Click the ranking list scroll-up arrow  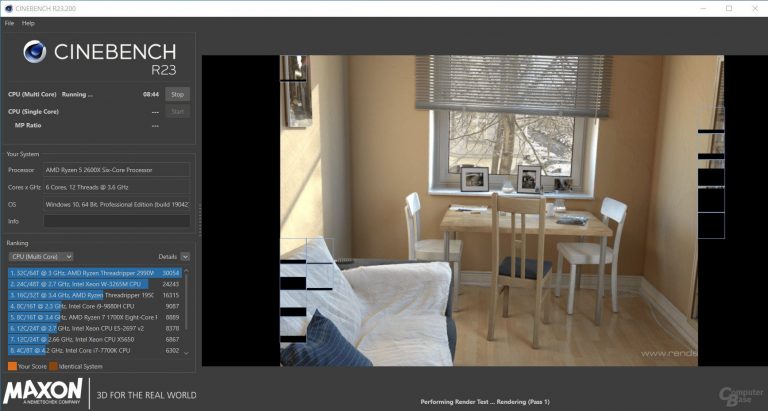(x=186, y=271)
